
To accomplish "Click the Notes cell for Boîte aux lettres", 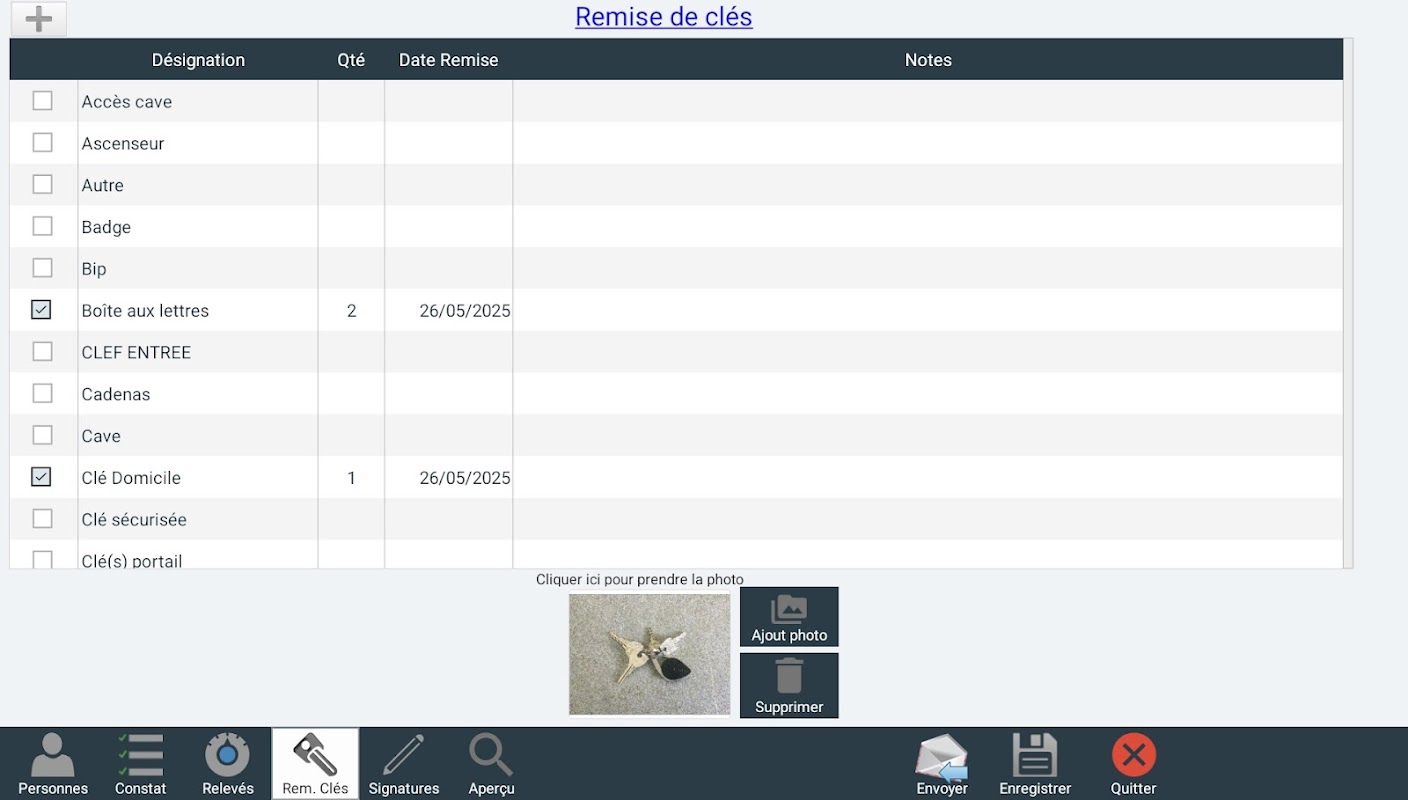I will click(928, 311).
